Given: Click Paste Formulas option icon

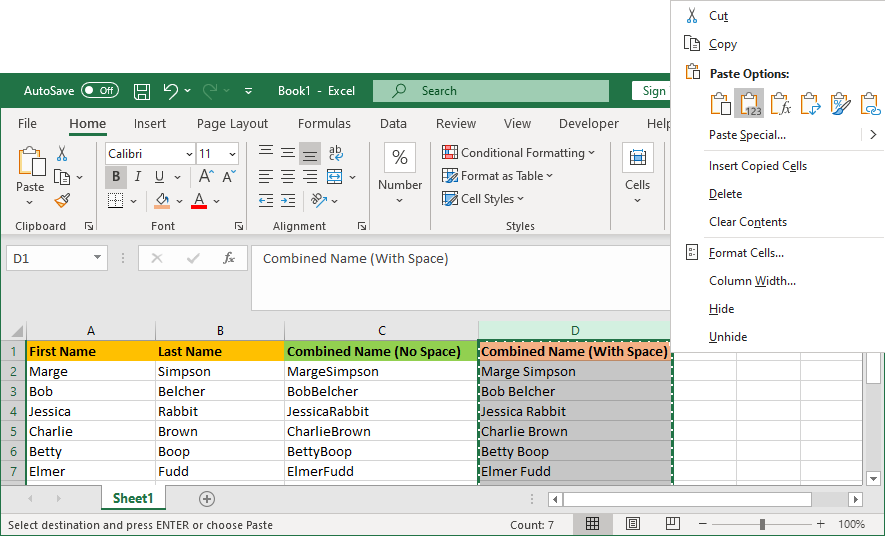Looking at the screenshot, I should tap(780, 104).
